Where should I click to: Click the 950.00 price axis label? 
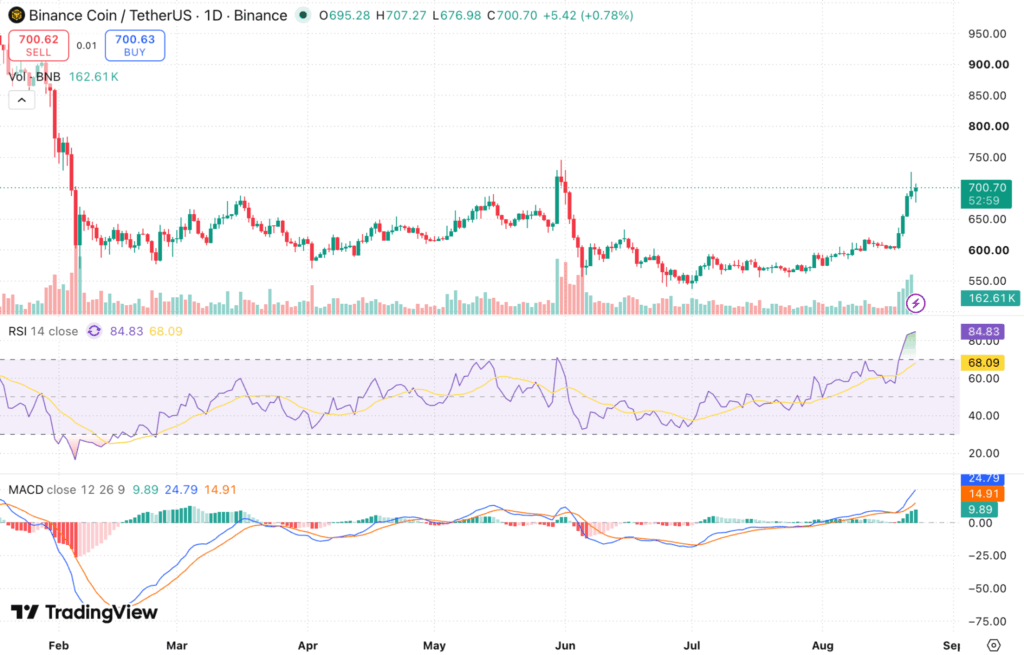987,34
